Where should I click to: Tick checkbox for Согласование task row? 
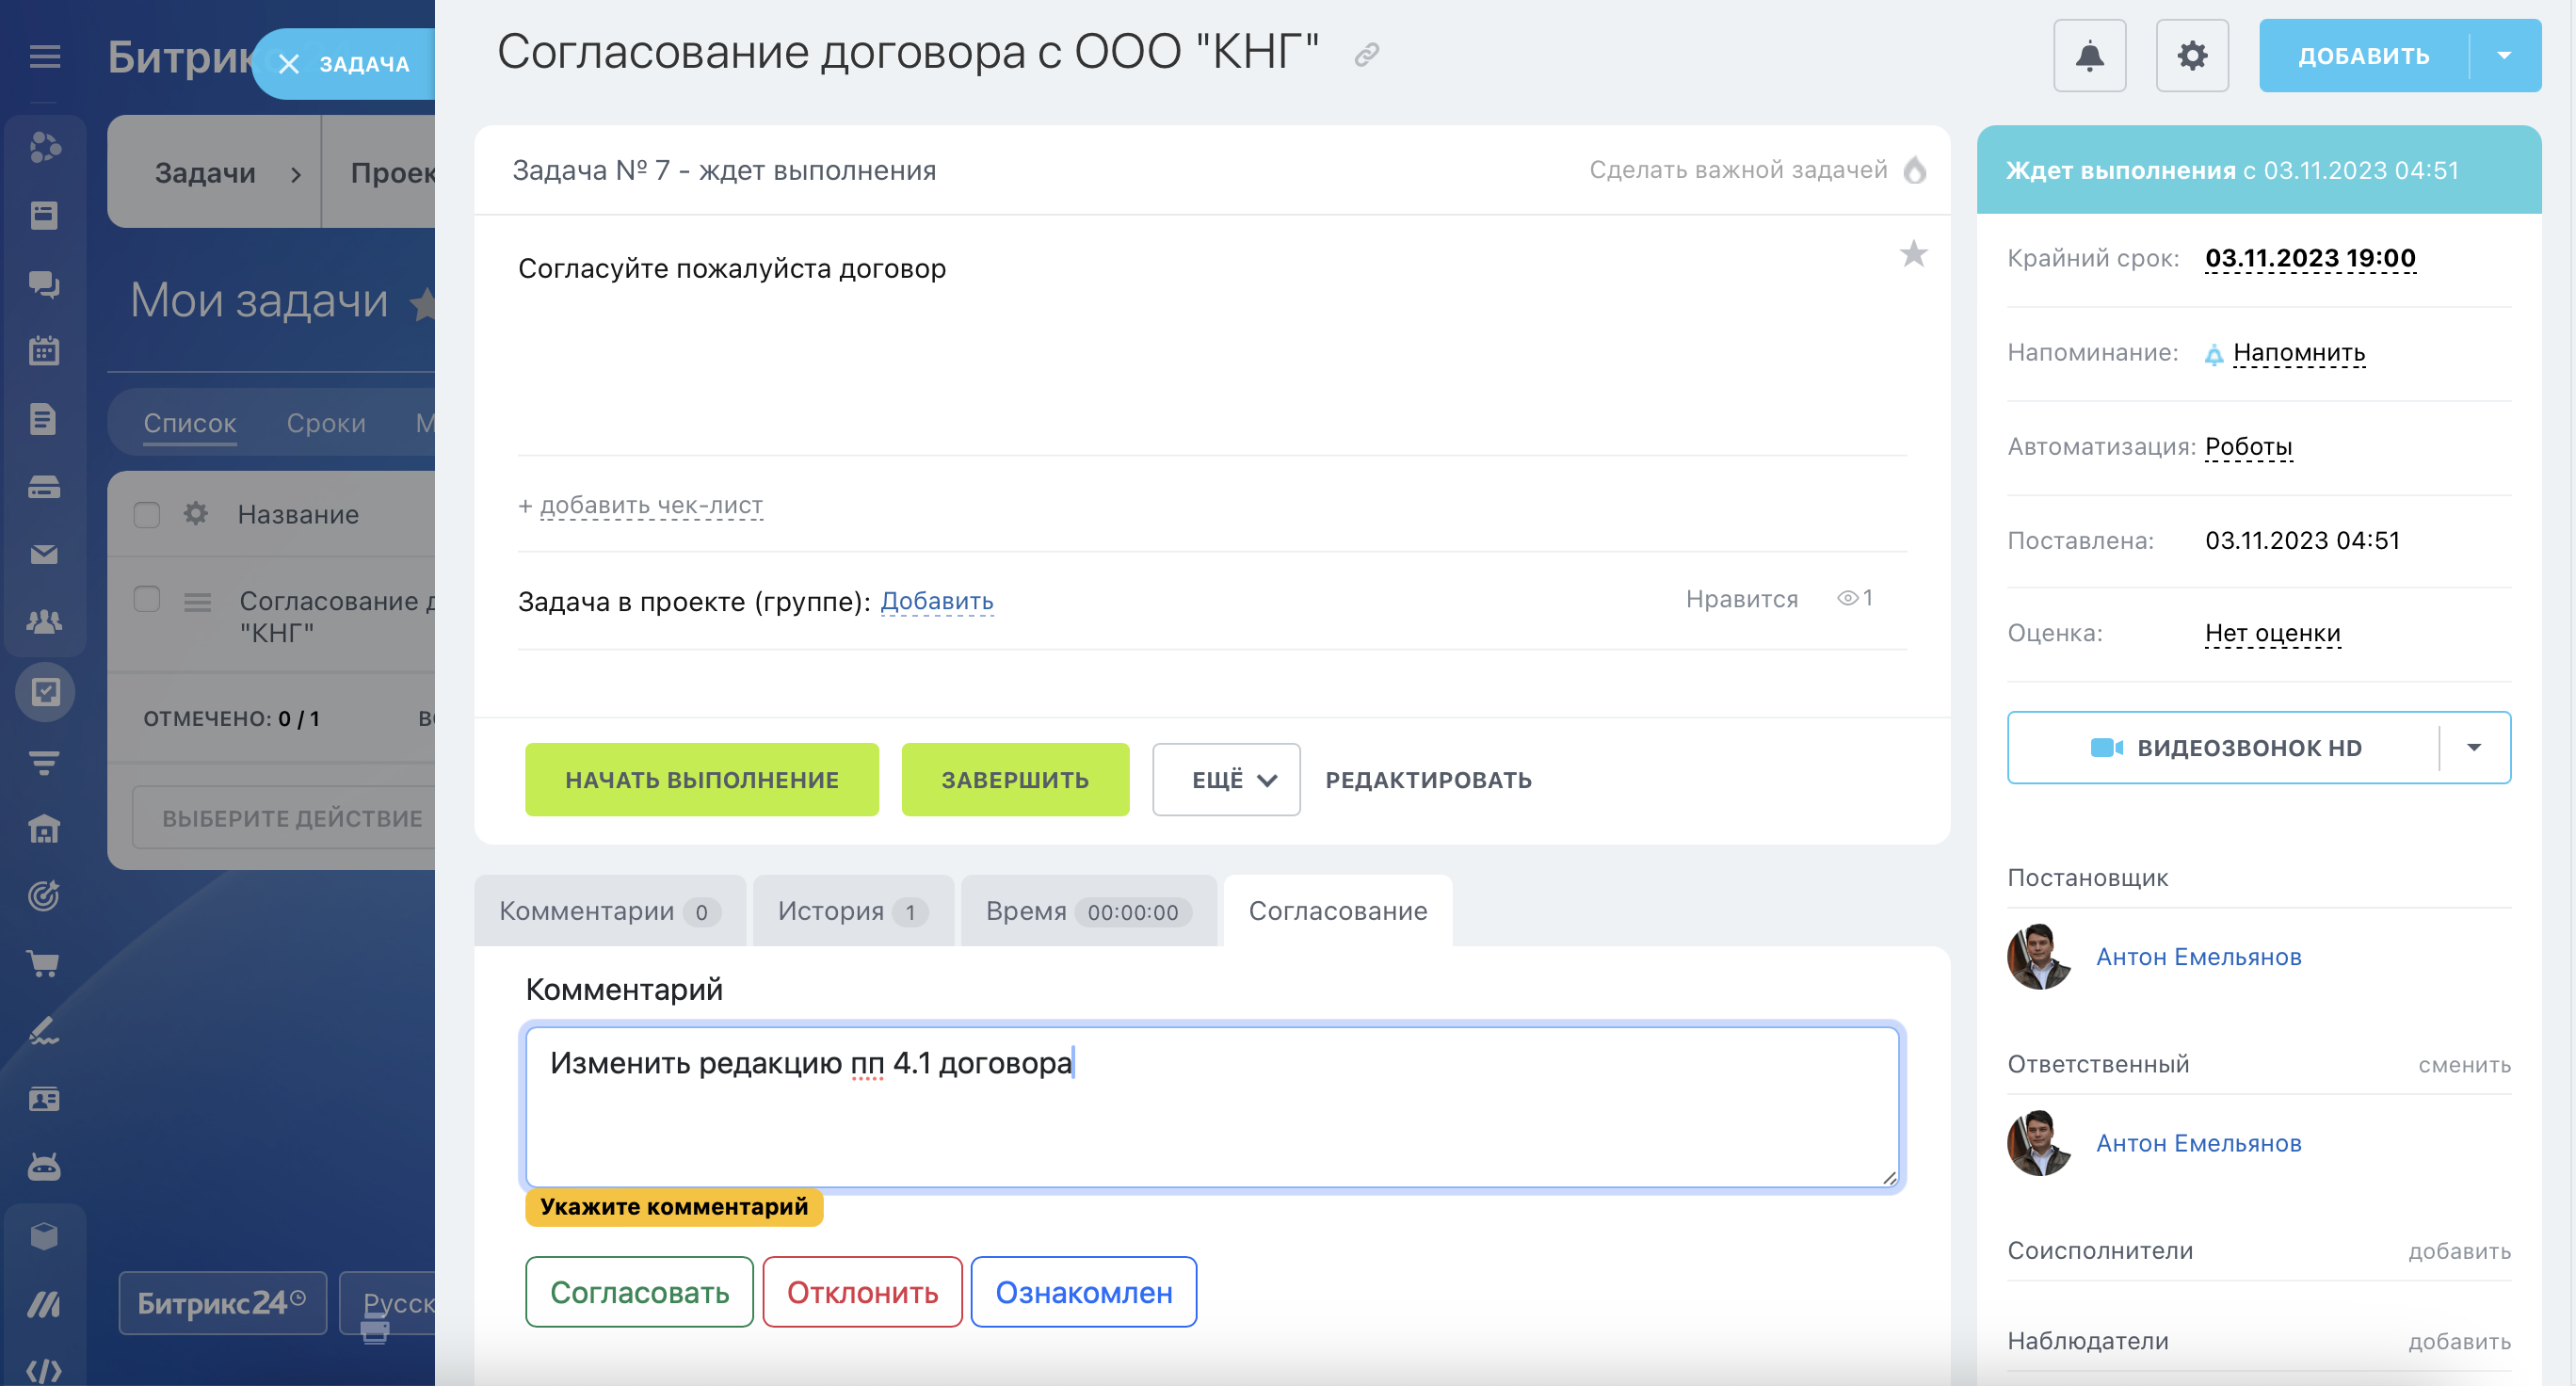tap(147, 599)
